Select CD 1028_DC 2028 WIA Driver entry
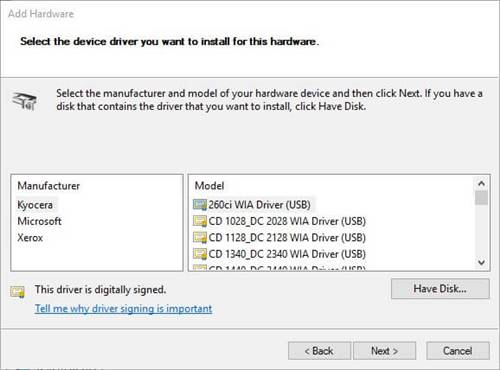Image resolution: width=500 pixels, height=370 pixels. coord(287,221)
